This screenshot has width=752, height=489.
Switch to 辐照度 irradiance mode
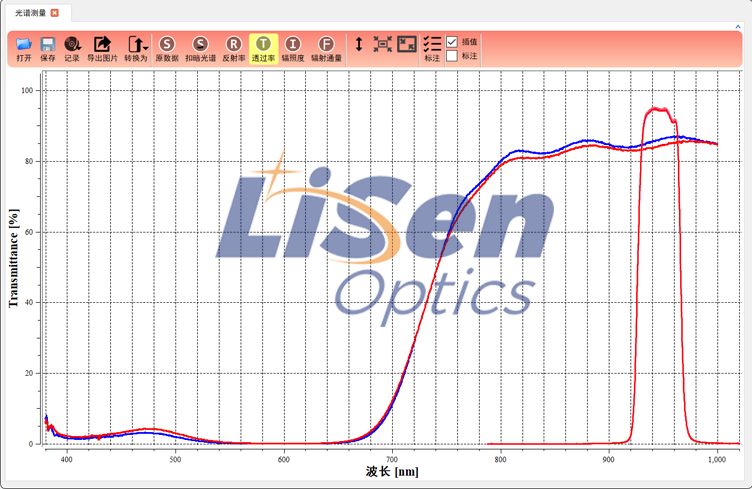pyautogui.click(x=293, y=49)
